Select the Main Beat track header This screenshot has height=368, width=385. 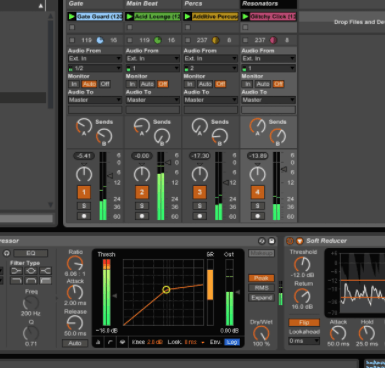(x=153, y=4)
